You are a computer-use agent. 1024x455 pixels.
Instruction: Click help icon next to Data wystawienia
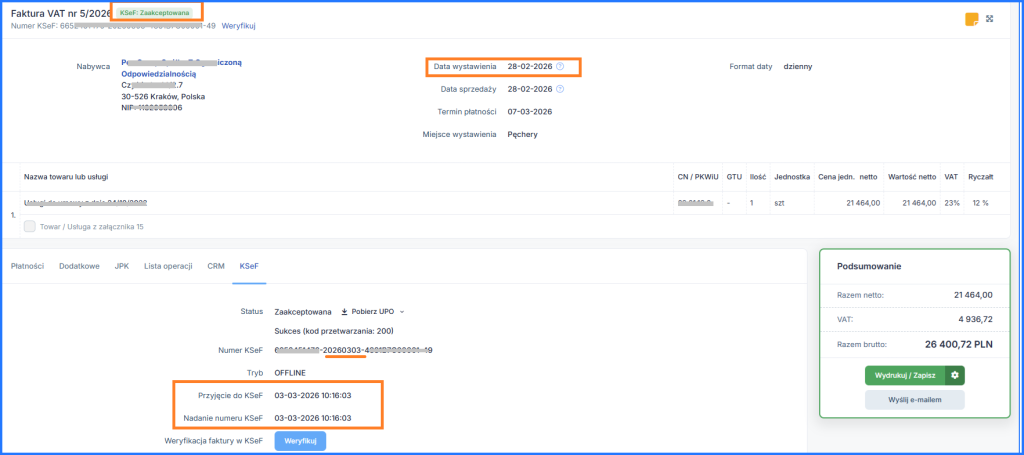tap(560, 67)
